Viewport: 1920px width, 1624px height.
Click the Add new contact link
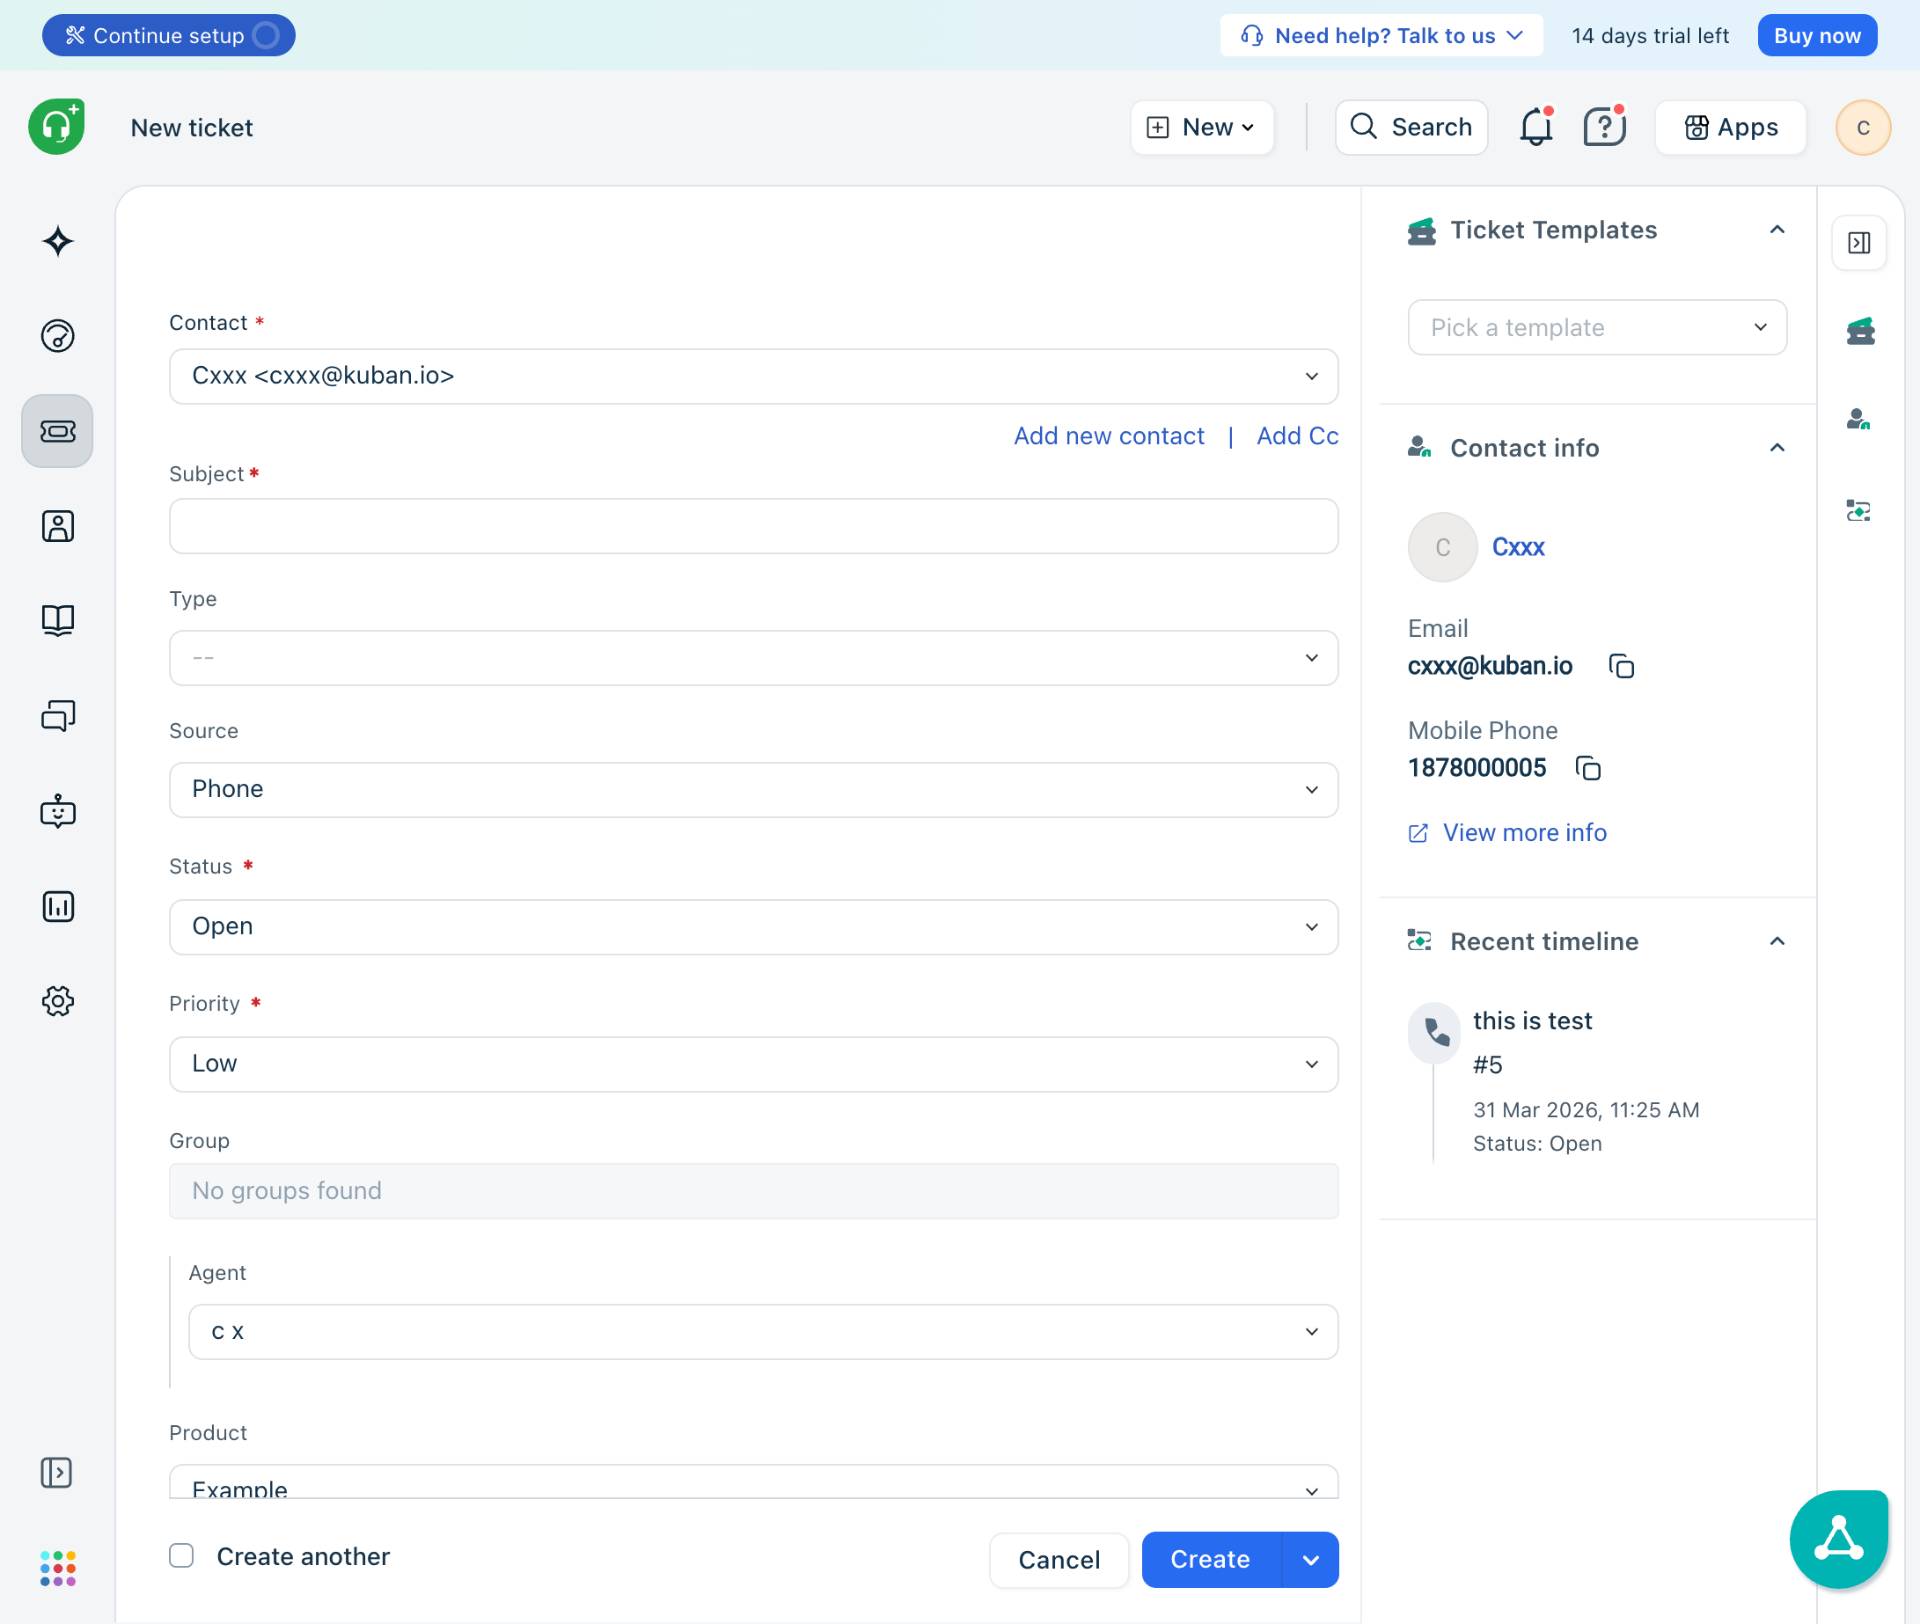coord(1109,436)
